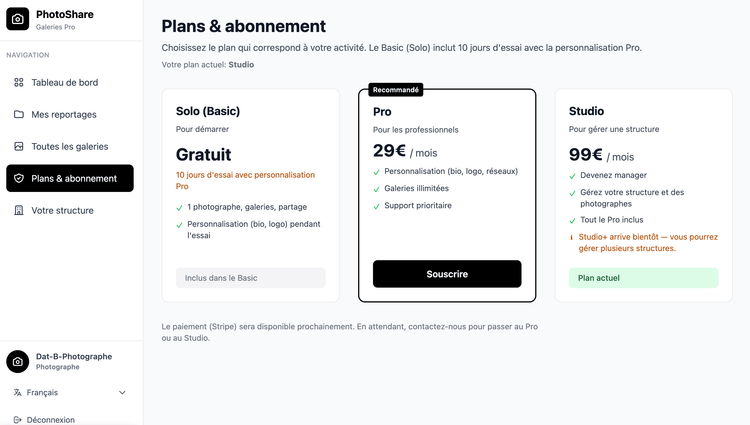Expand the Français language chevron

click(122, 393)
